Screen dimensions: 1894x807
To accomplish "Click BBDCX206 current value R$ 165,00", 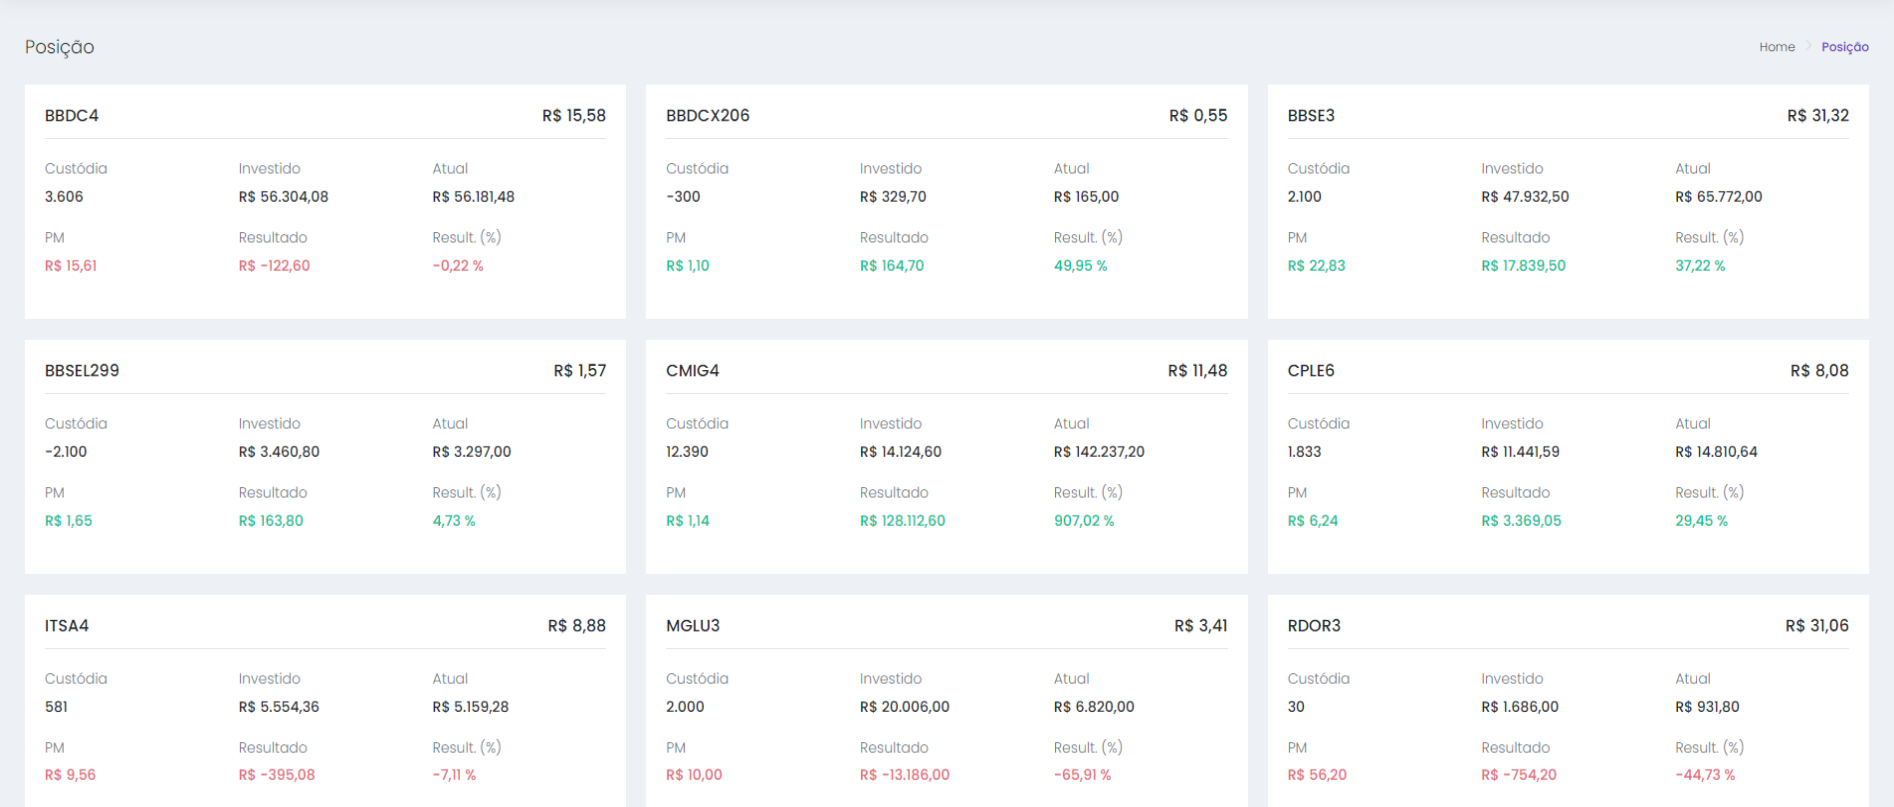I will [x=1087, y=197].
